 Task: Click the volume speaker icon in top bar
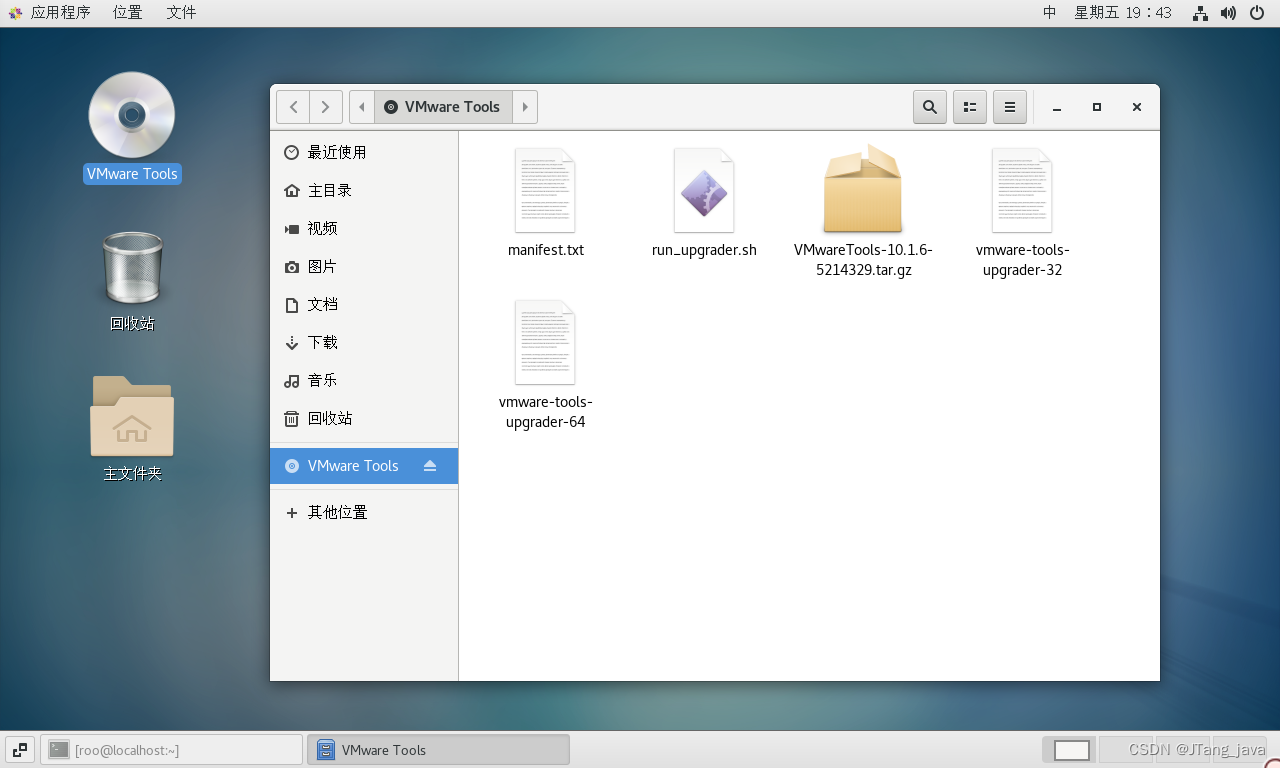[1228, 13]
